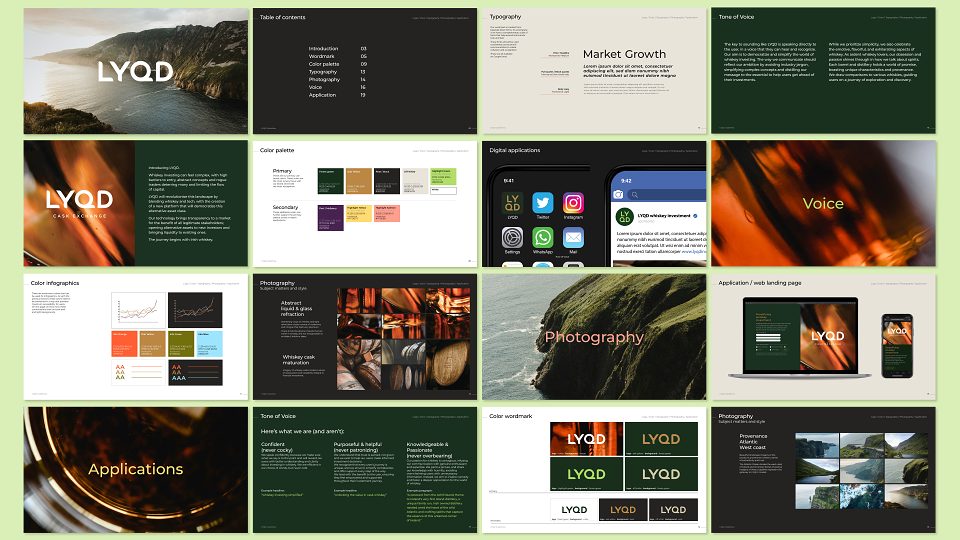Select the Color infographics slide

[136, 337]
